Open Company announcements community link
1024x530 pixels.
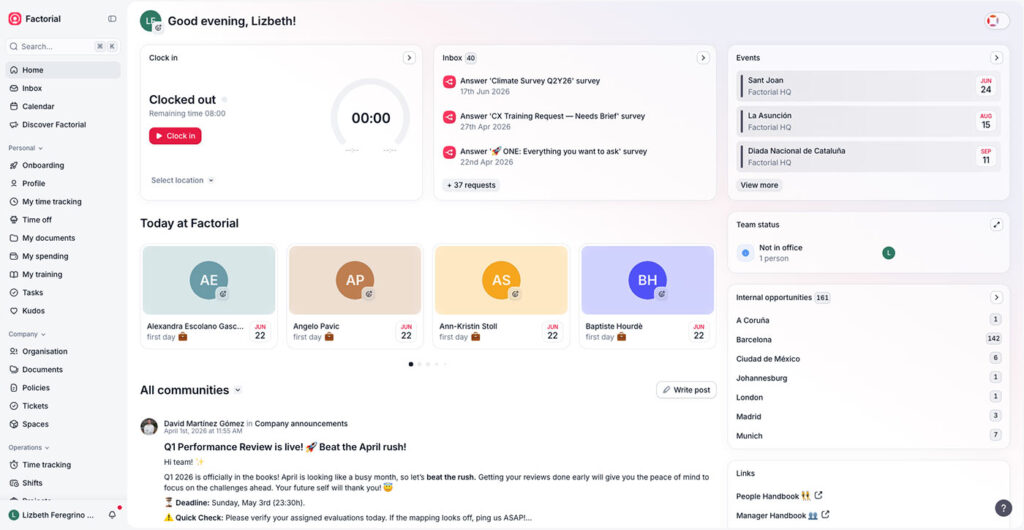301,424
